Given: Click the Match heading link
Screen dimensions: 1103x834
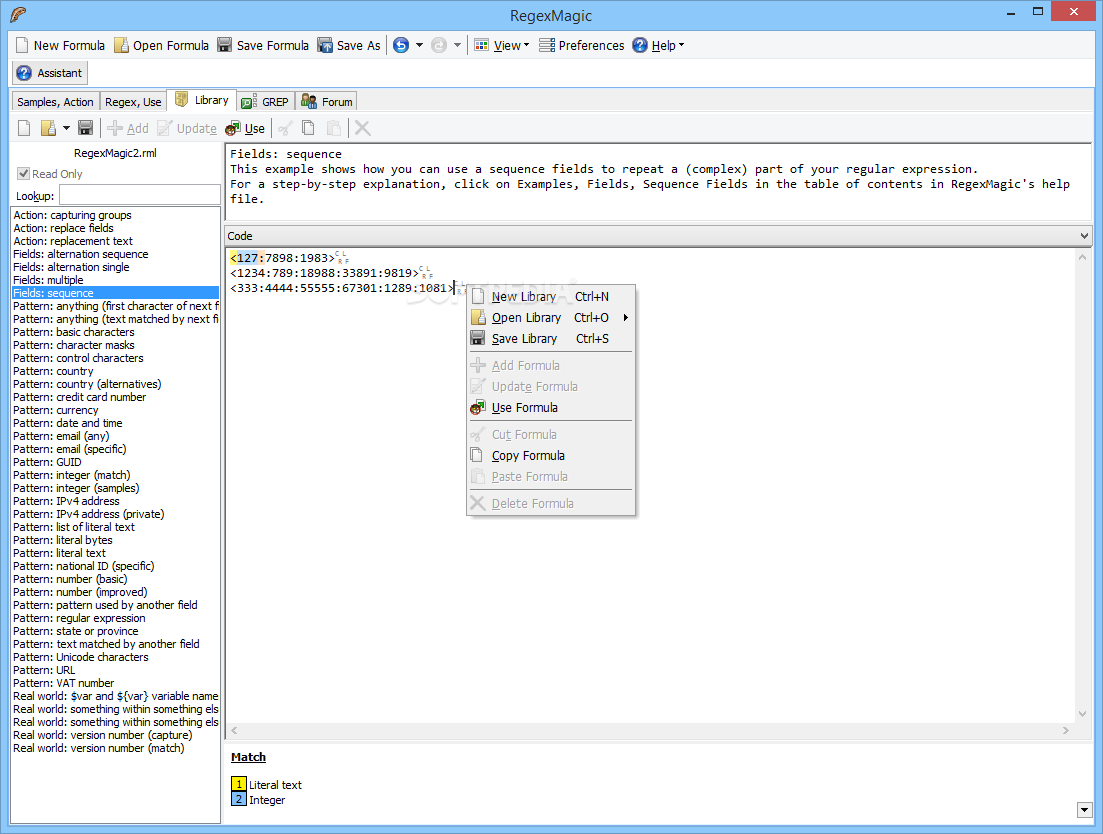Looking at the screenshot, I should click(248, 757).
